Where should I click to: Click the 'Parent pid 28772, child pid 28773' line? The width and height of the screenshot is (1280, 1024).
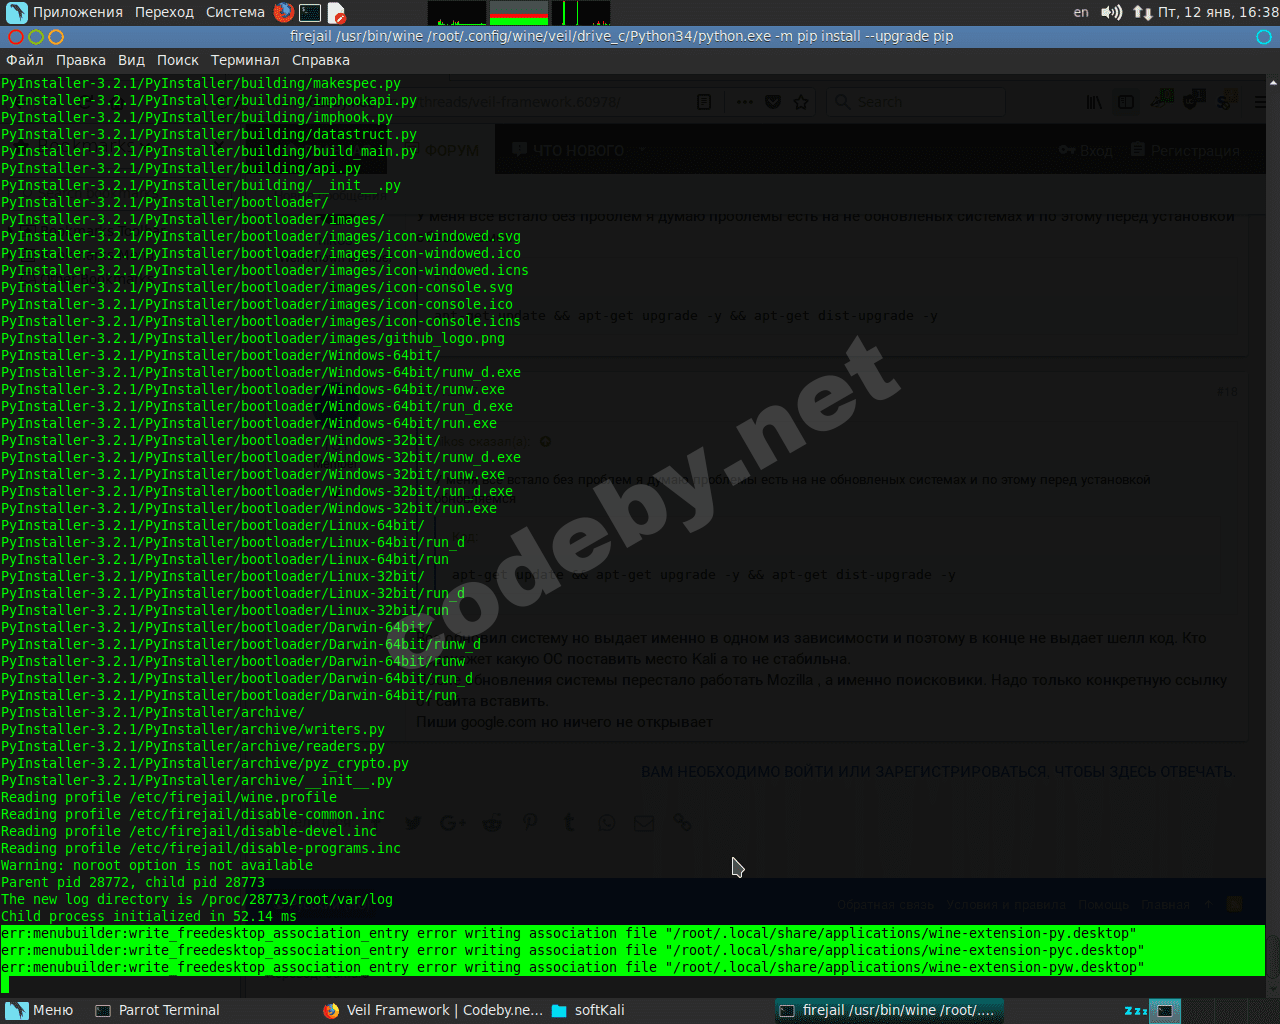(x=133, y=883)
